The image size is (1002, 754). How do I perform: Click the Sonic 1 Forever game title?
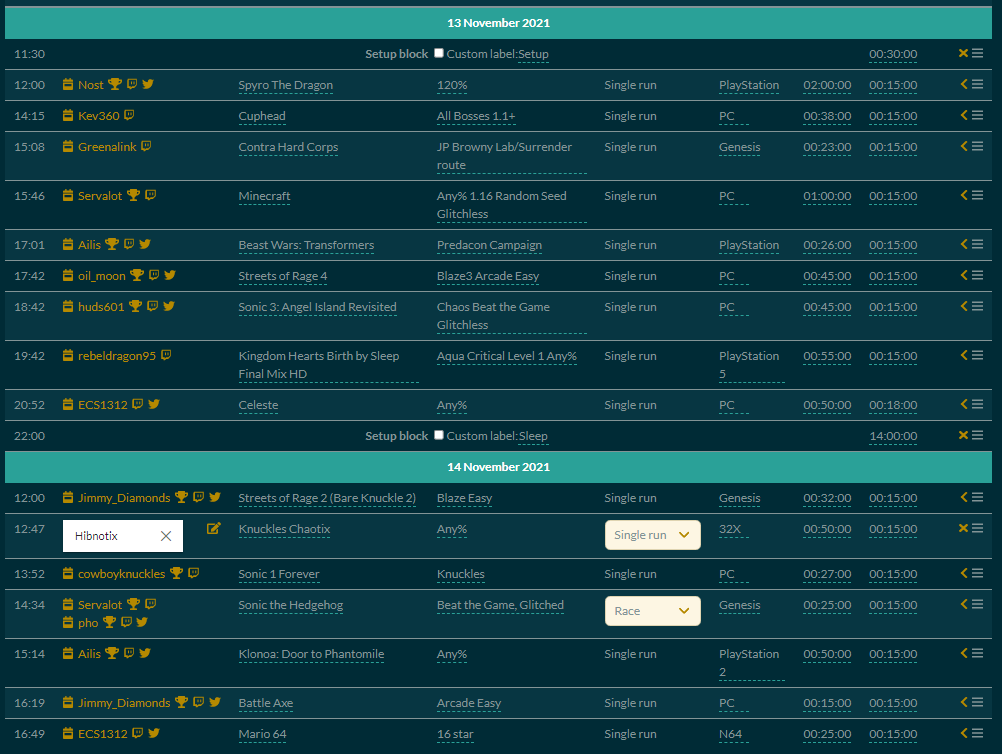(279, 574)
